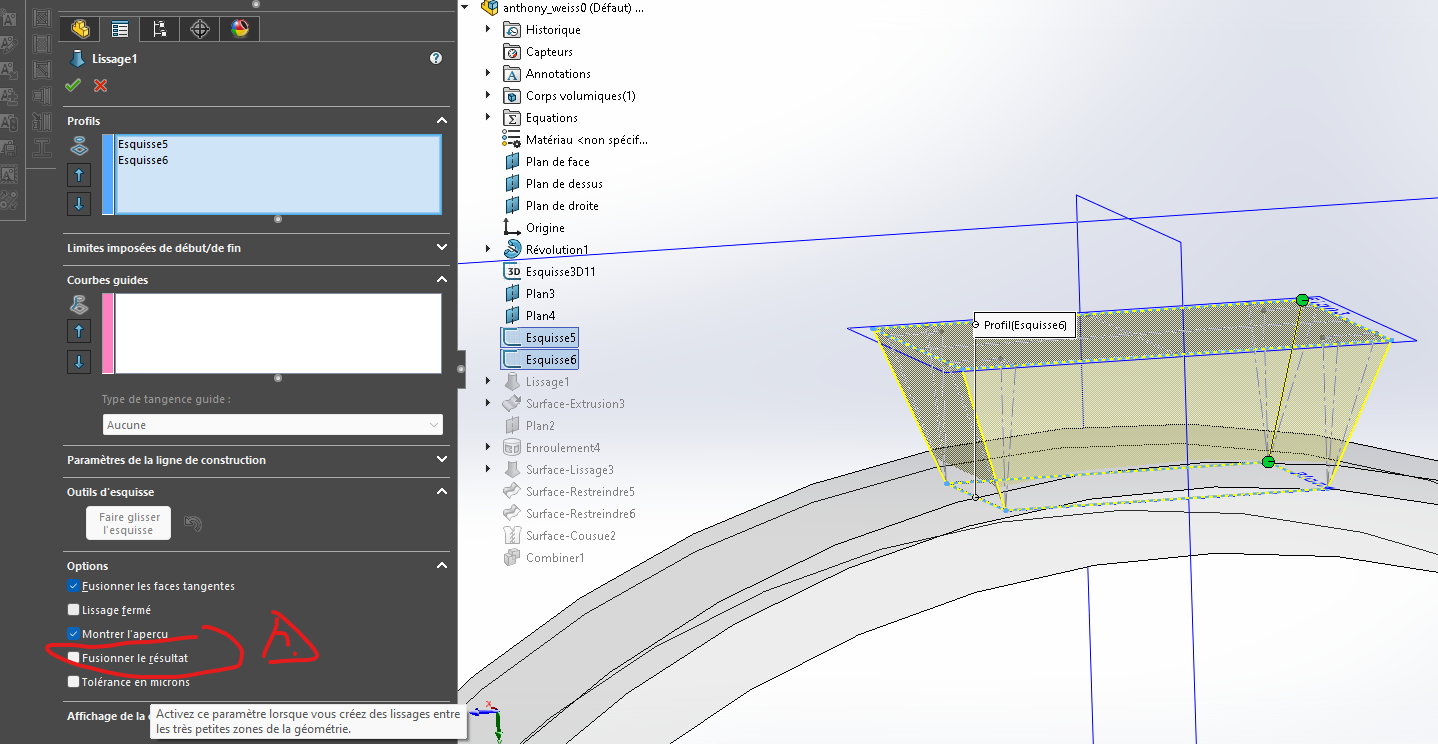Expand the Révolution1 feature node

488,249
